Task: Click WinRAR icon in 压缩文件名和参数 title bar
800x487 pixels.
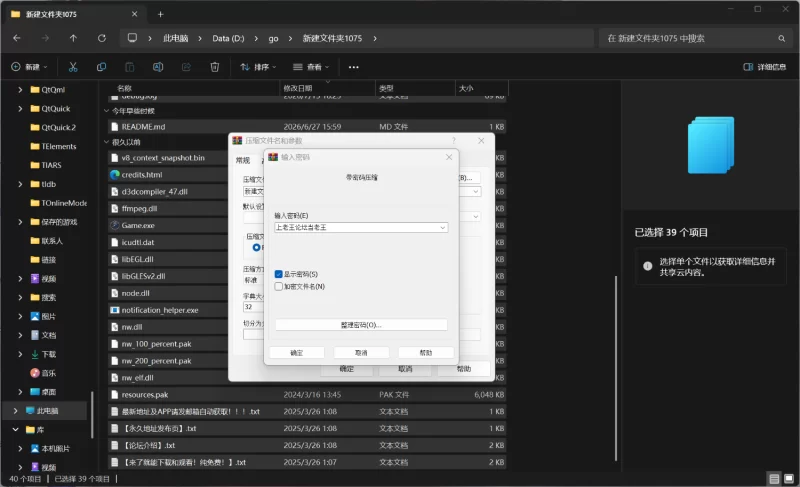Action: pos(237,140)
